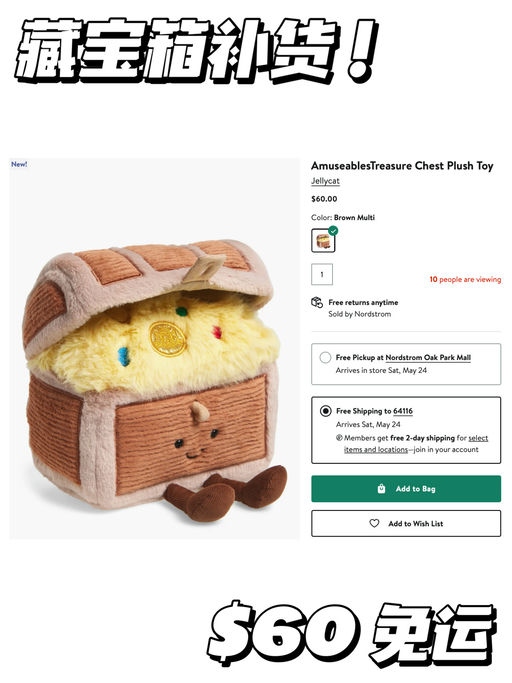This screenshot has width=512, height=683.
Task: Click the green checkmark on color swatch
Action: (333, 231)
